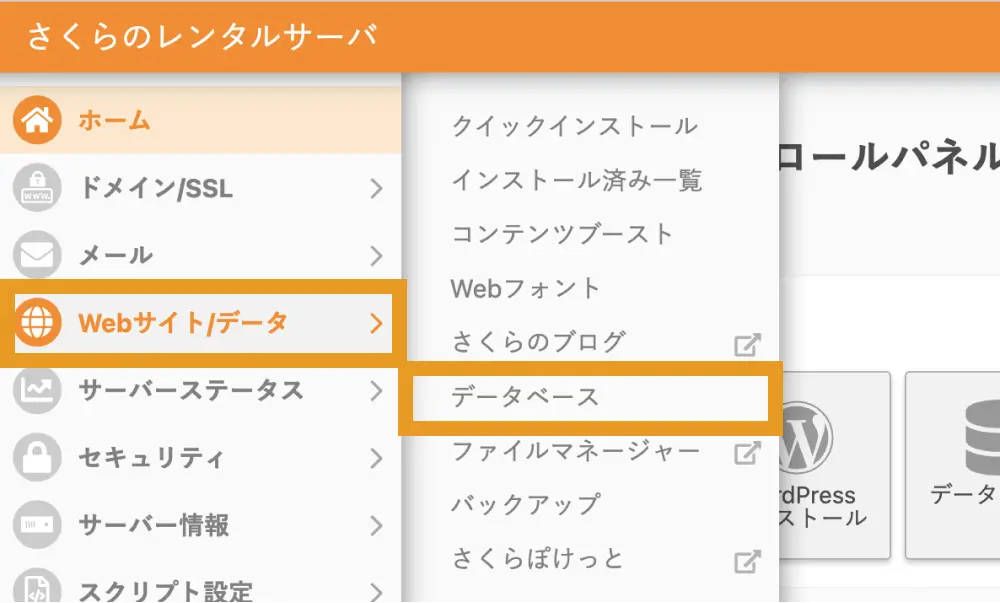Click the Server Status chart icon
Viewport: 1000px width, 603px height.
click(x=37, y=390)
